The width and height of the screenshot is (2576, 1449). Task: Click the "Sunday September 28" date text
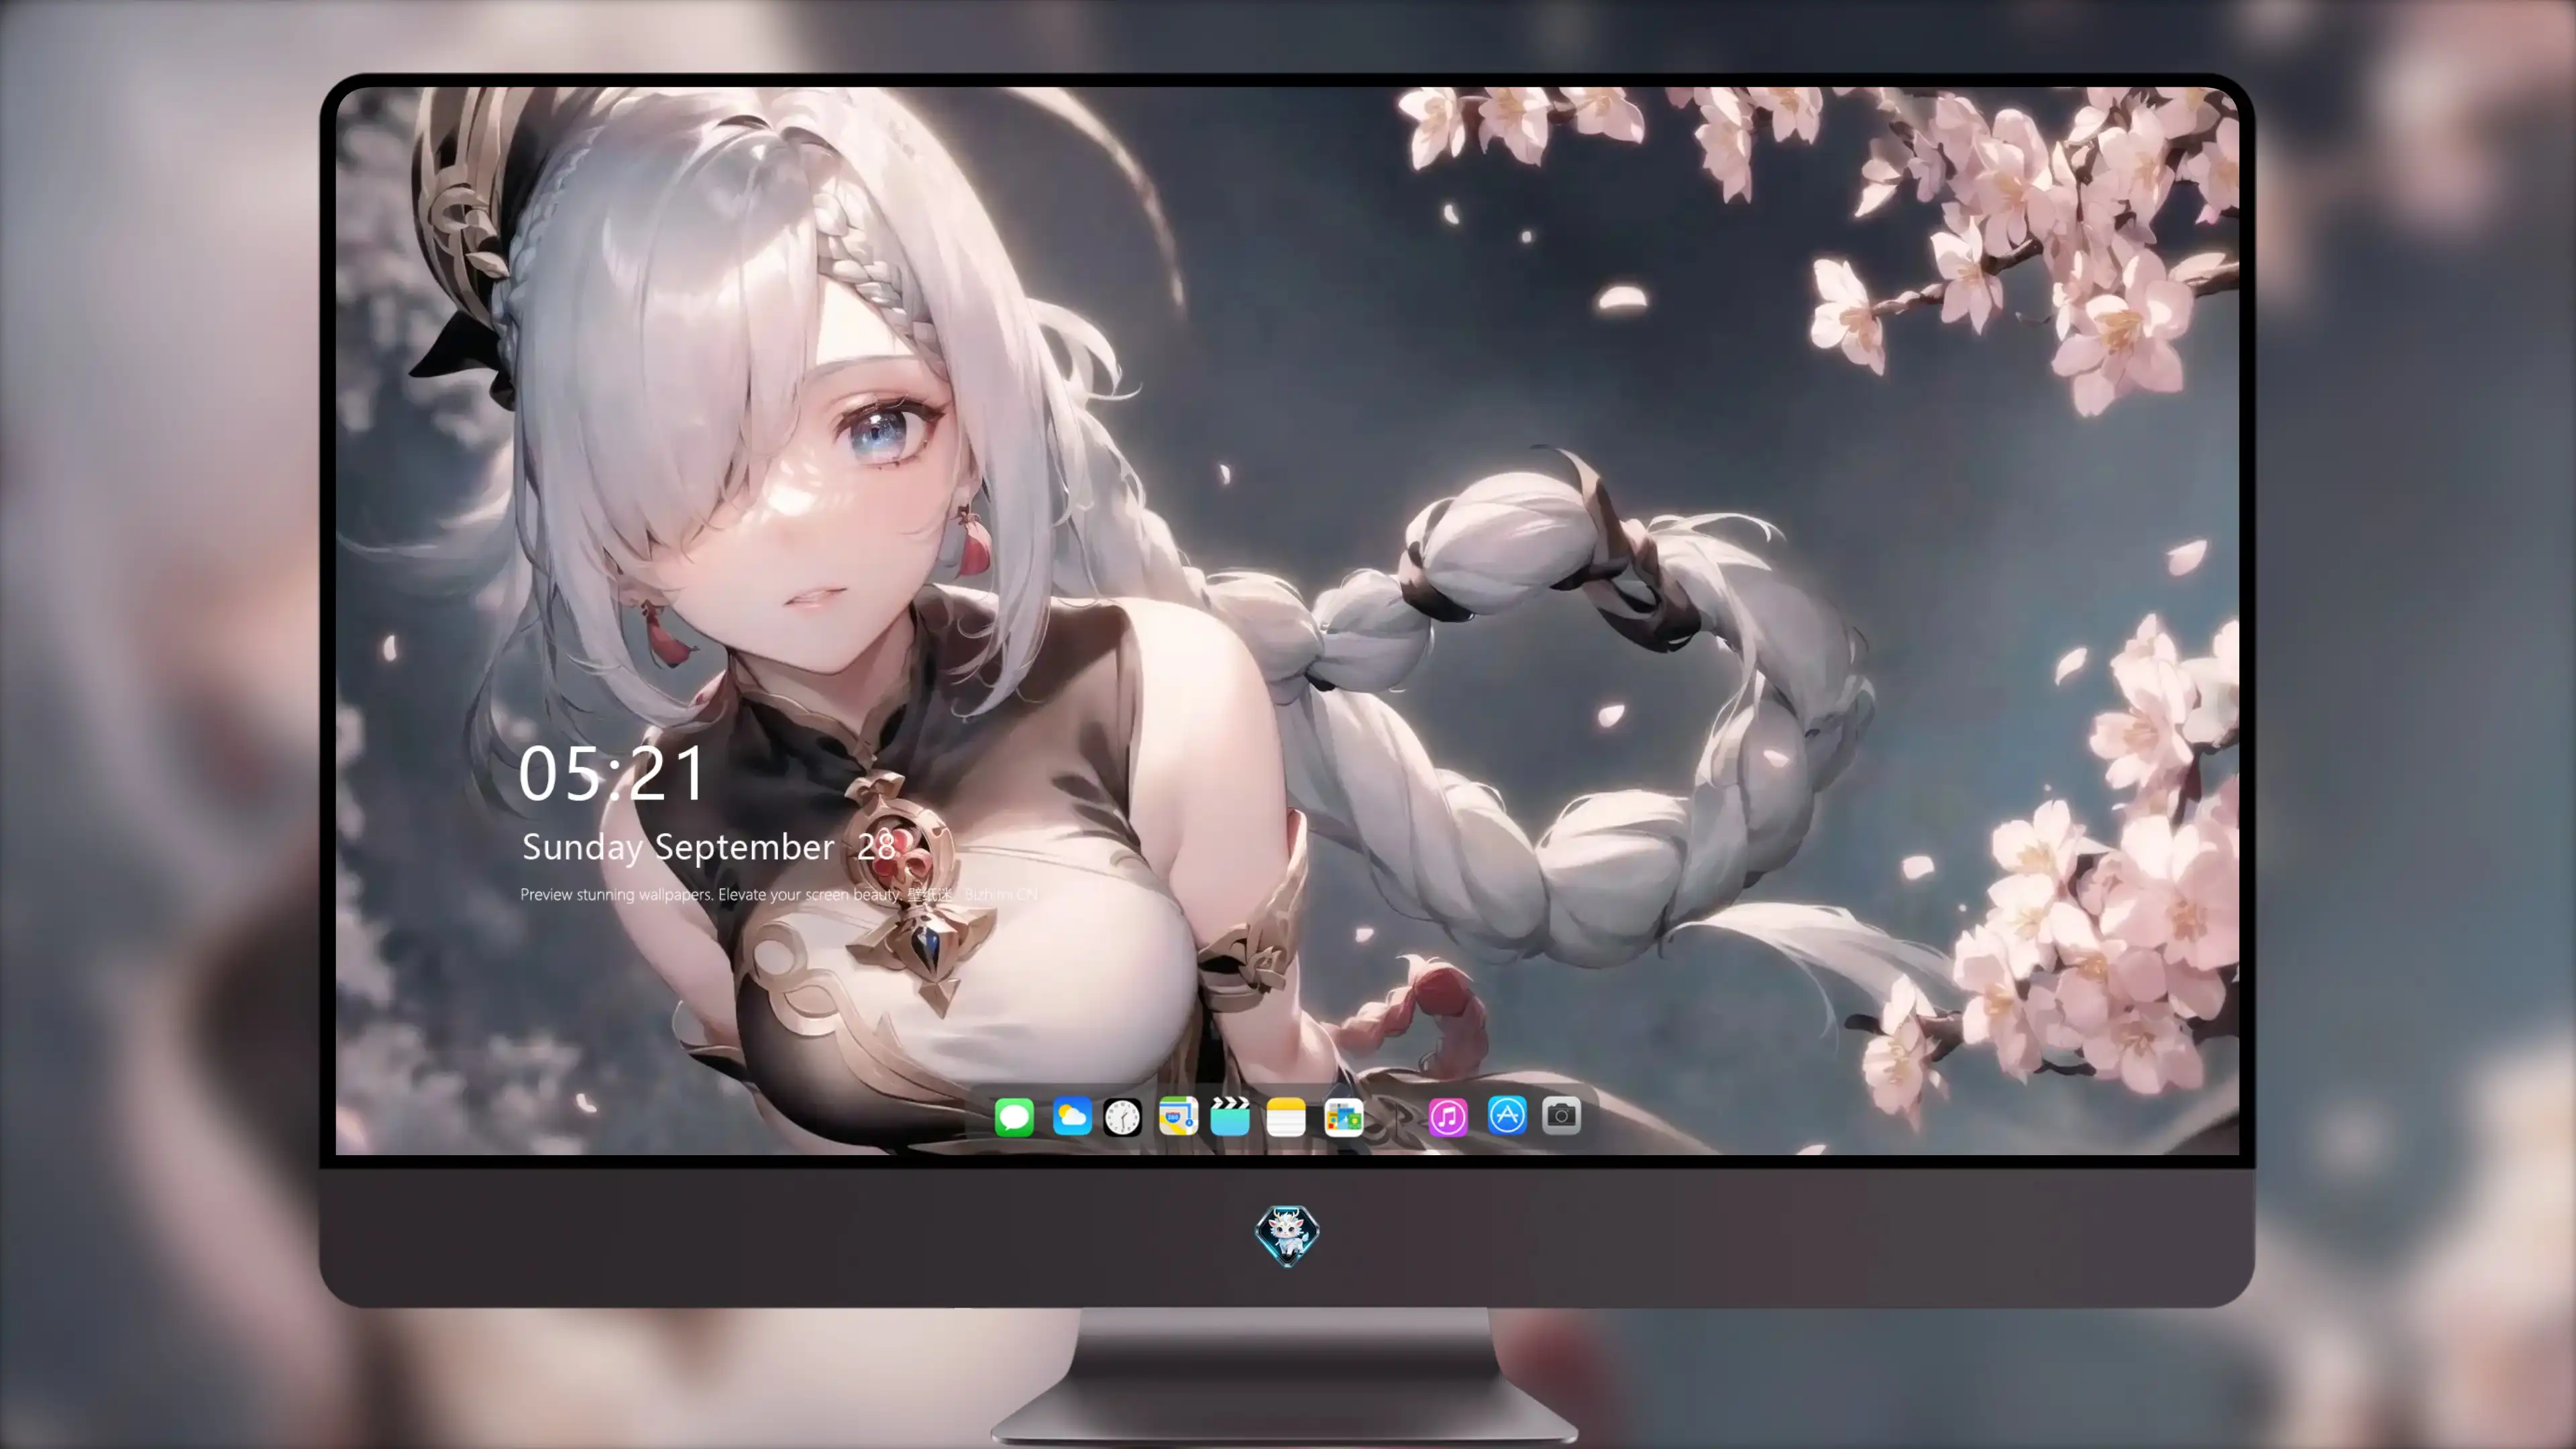click(708, 847)
